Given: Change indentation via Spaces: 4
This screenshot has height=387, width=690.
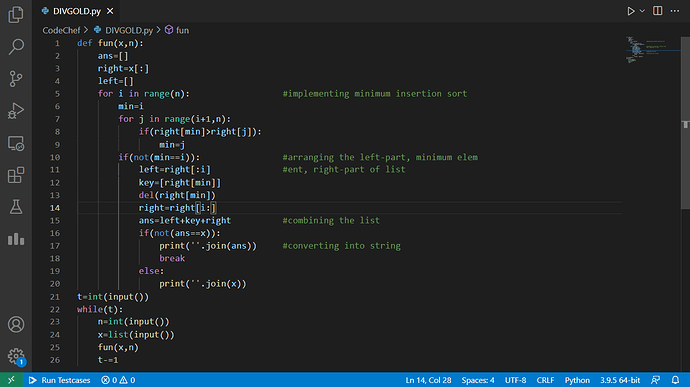Looking at the screenshot, I should click(478, 380).
